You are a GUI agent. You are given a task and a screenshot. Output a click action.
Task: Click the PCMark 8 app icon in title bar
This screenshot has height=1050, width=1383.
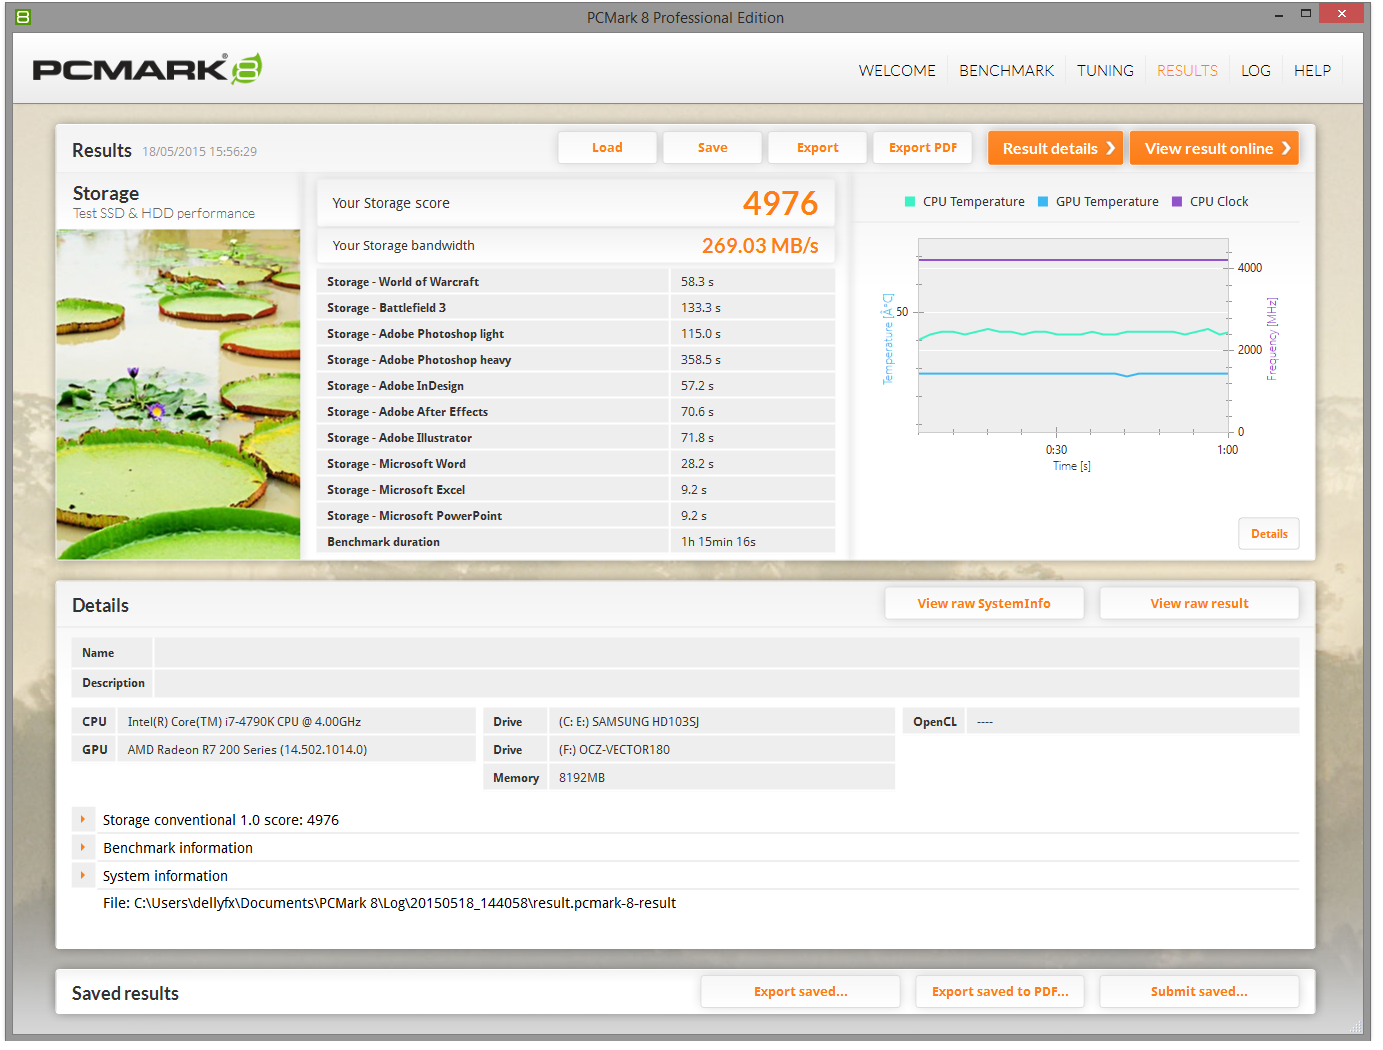tap(23, 17)
